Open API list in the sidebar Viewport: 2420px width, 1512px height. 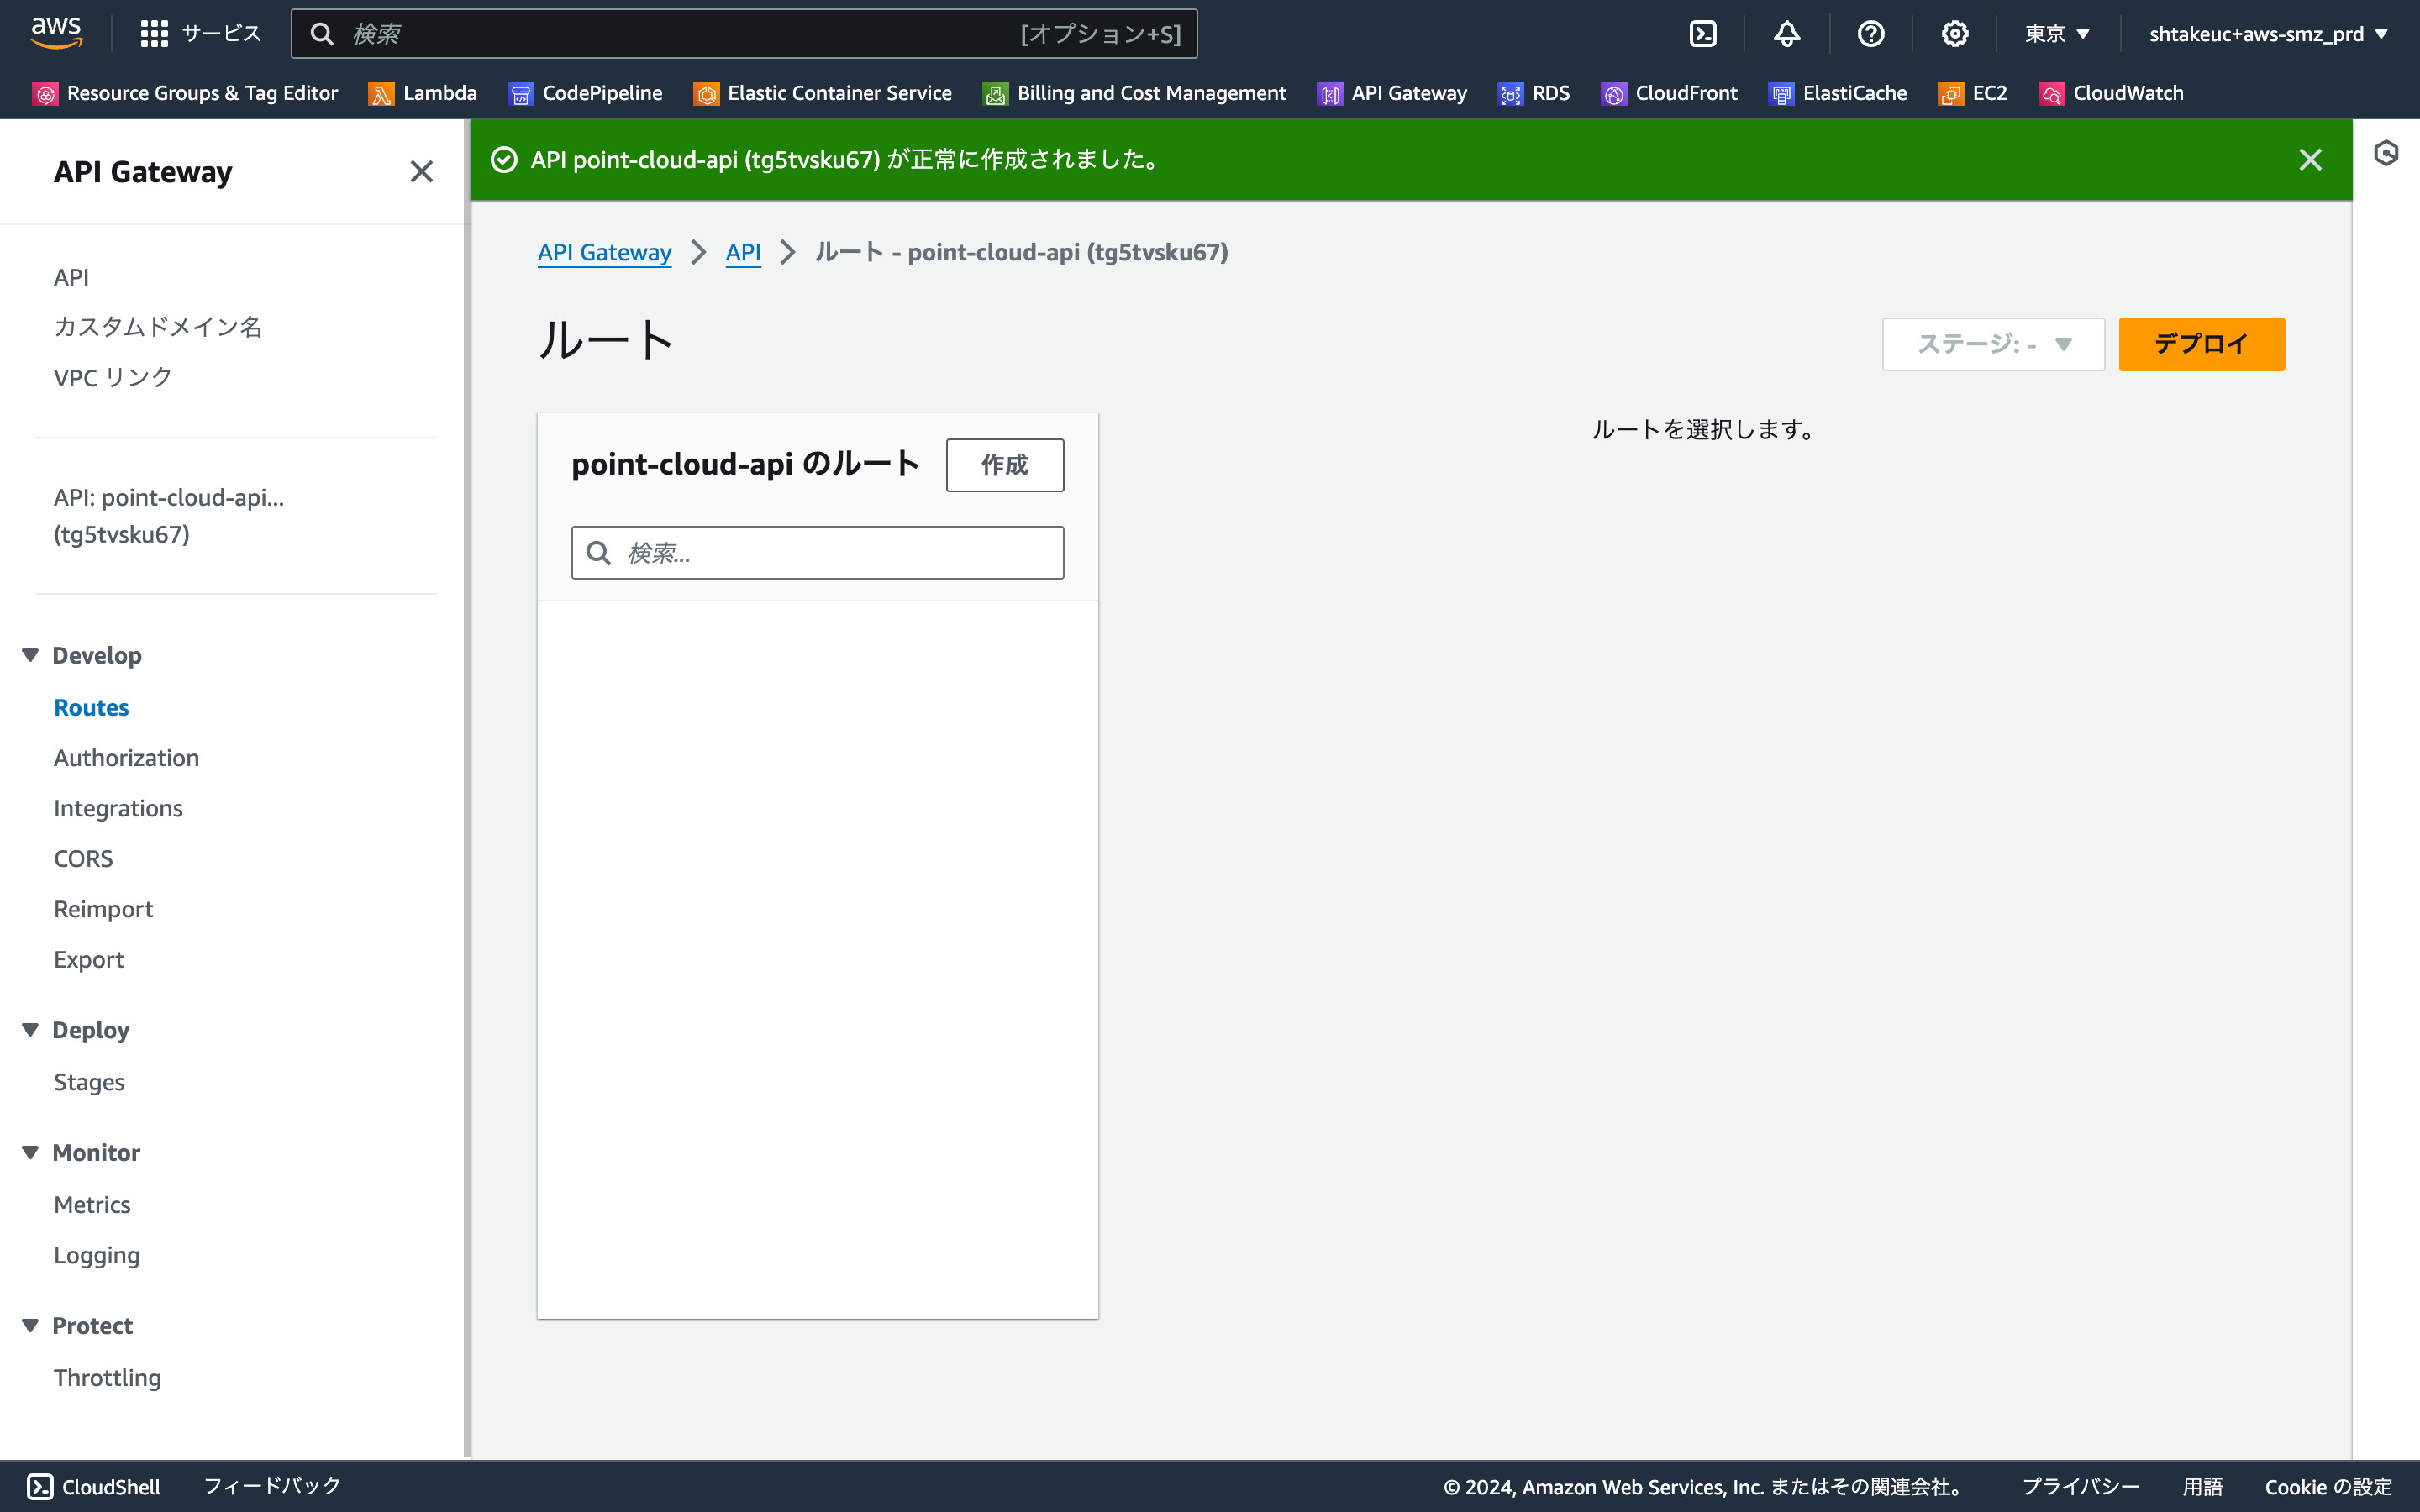click(71, 277)
